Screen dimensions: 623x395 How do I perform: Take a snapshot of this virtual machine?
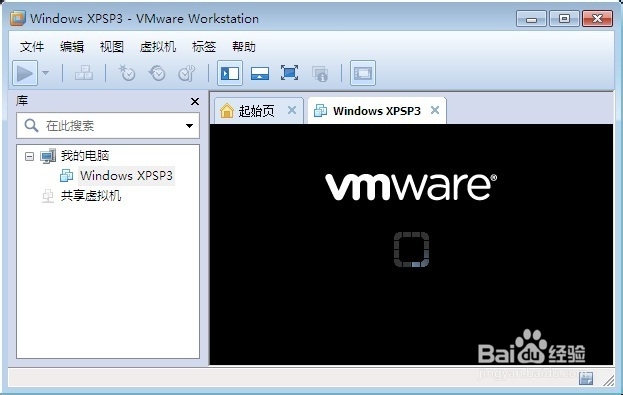coord(127,73)
